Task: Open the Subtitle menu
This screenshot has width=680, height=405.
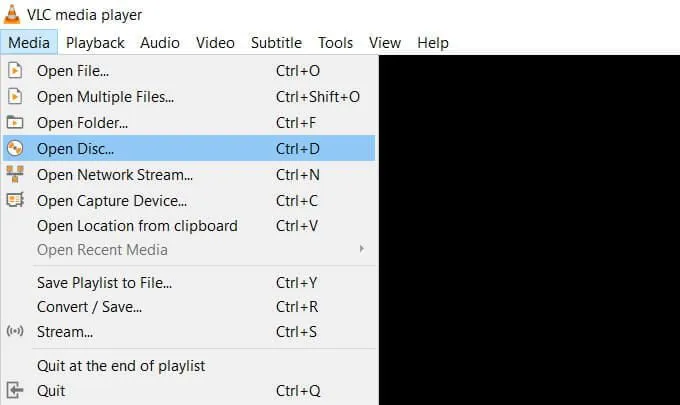Action: point(276,43)
